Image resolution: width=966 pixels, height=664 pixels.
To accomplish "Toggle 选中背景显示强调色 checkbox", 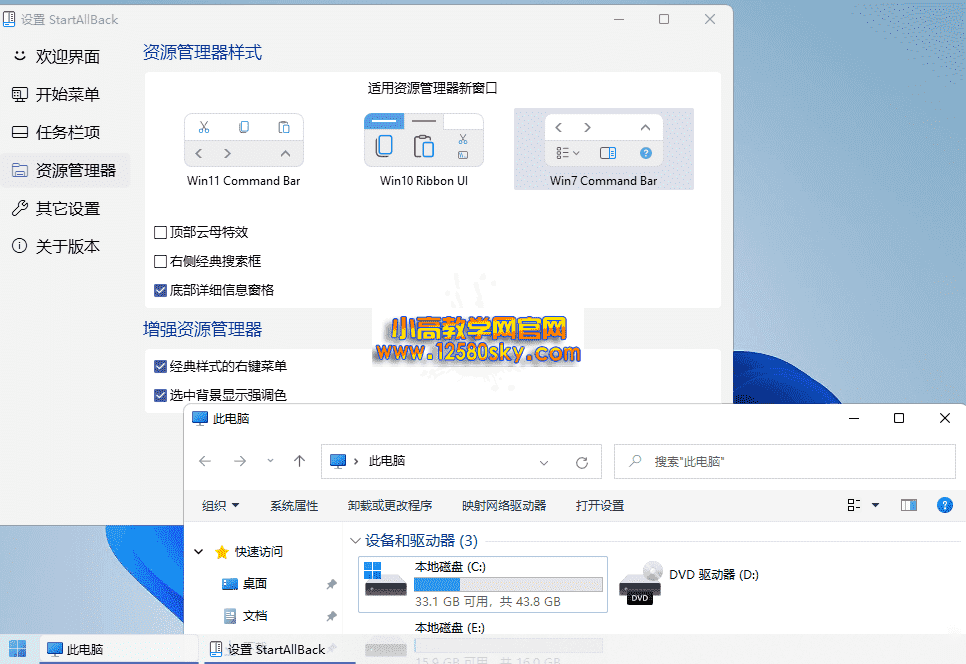I will pos(160,395).
